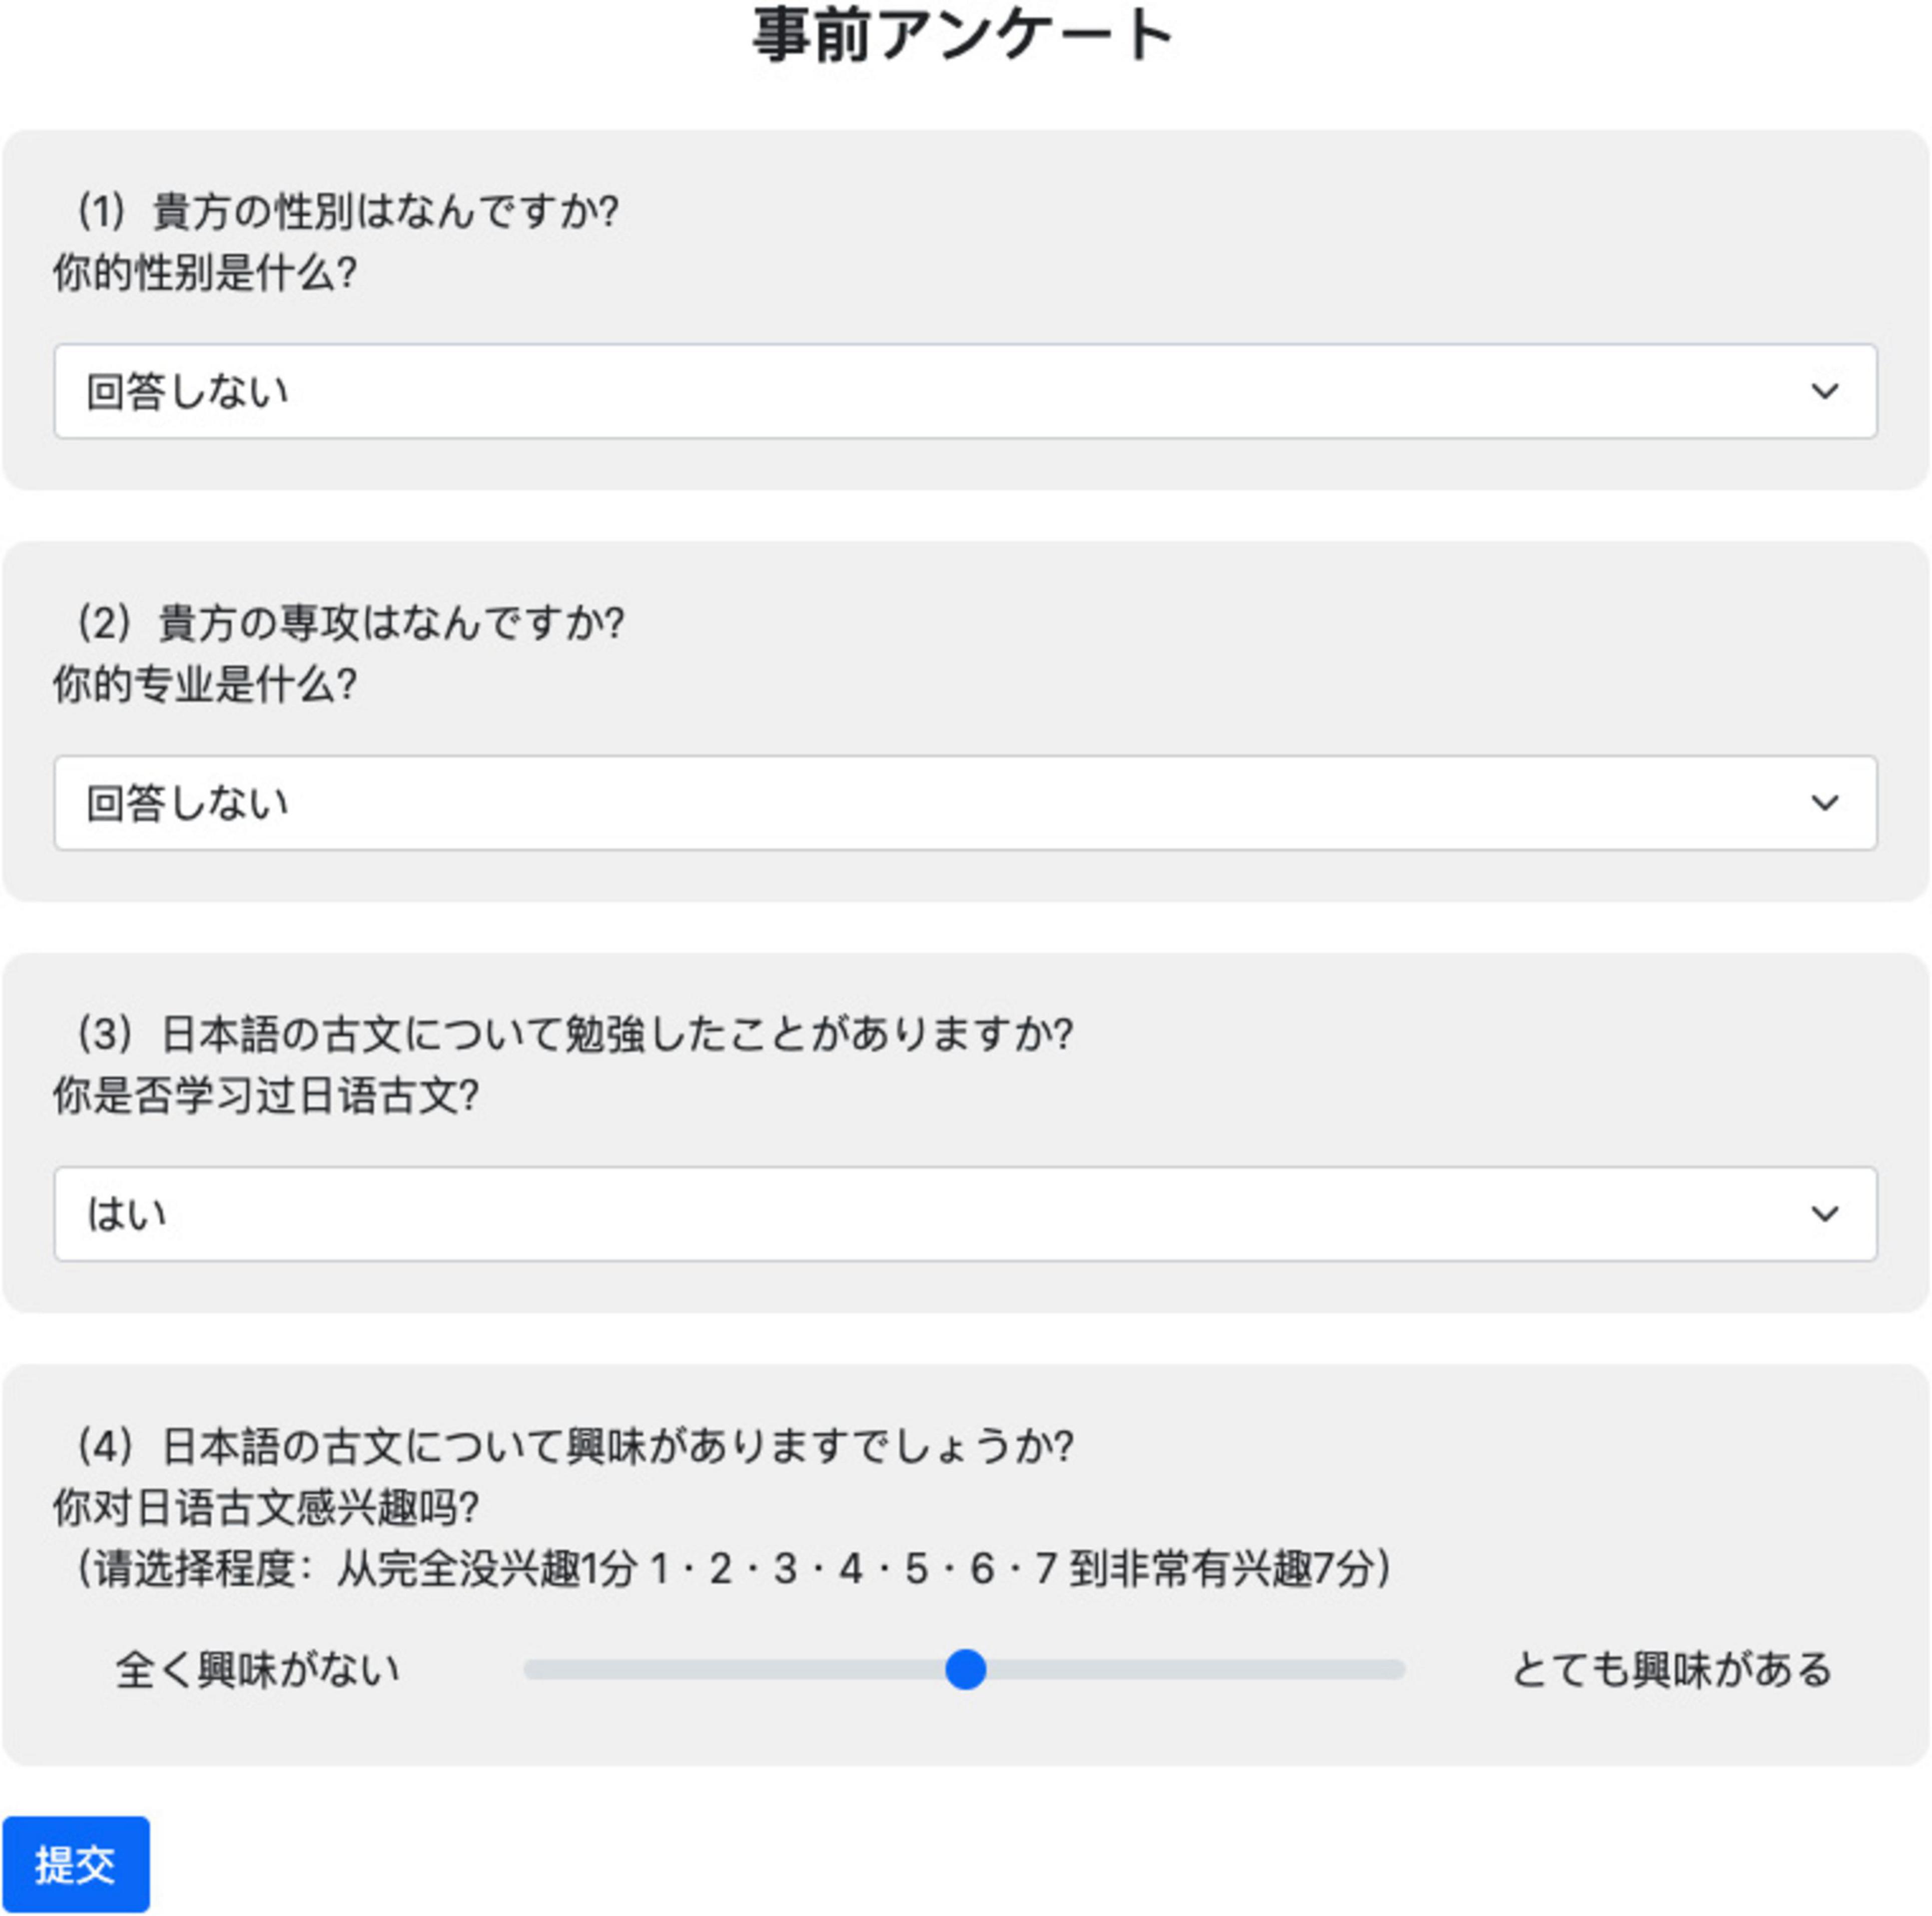This screenshot has width=1932, height=1916.
Task: Click the chevron arrow in the はい select box
Action: 1824,1214
